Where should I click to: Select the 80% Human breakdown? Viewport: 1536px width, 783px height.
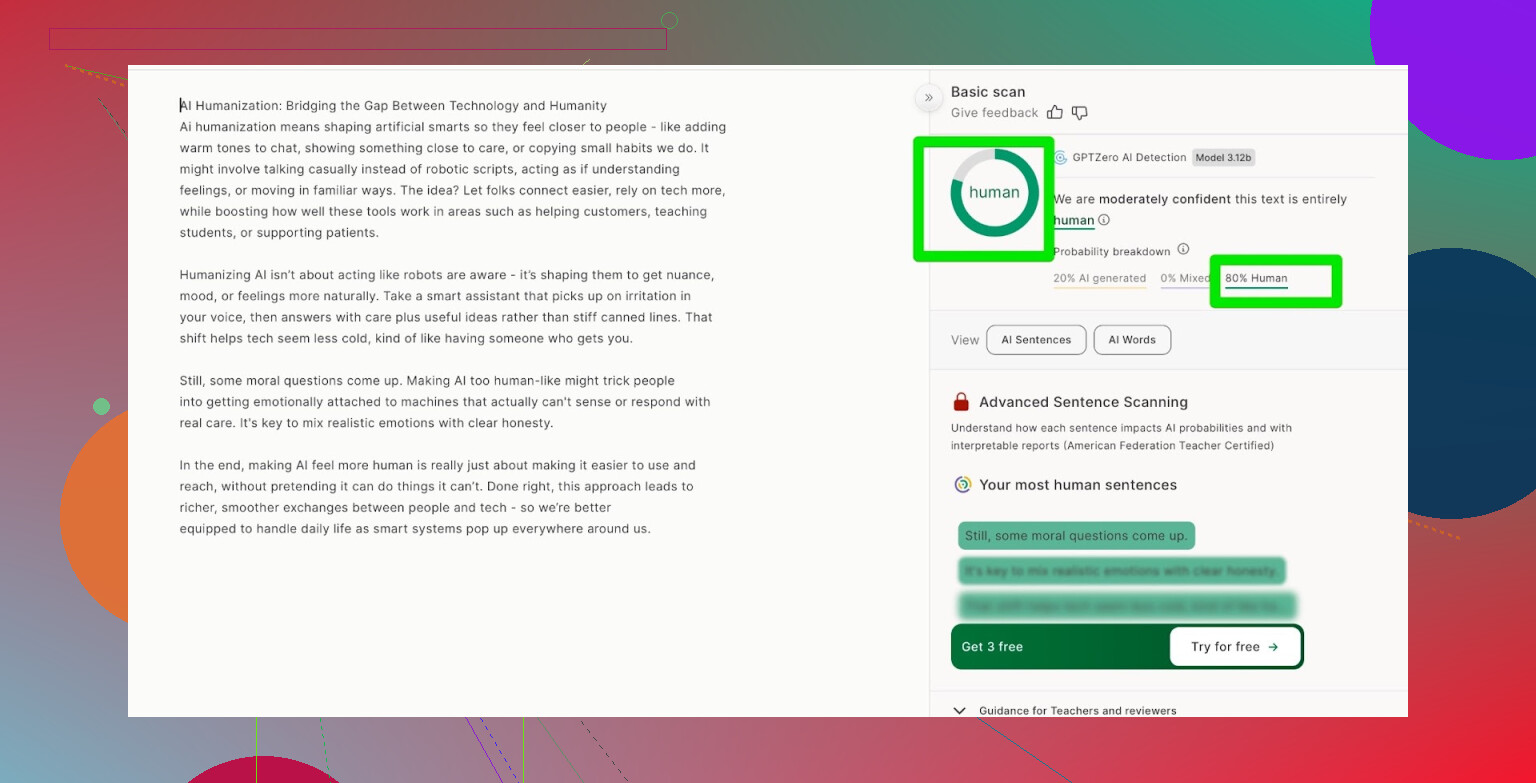(x=1256, y=279)
